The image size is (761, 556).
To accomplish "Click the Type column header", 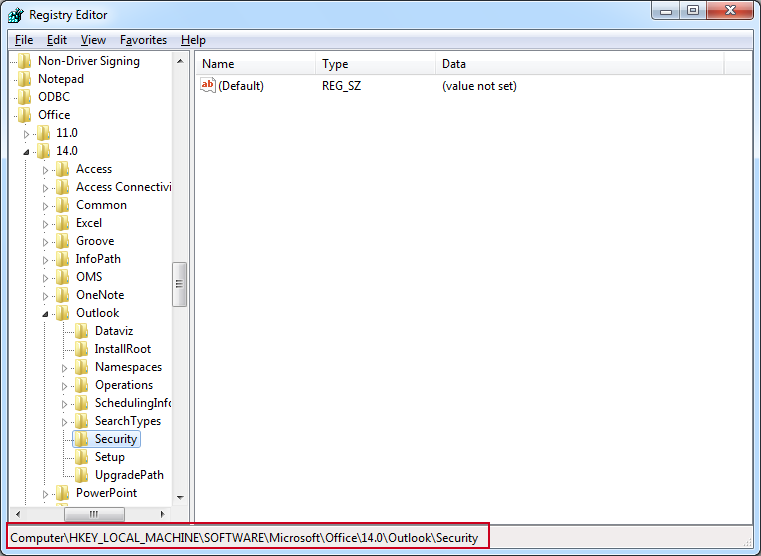I will click(376, 64).
